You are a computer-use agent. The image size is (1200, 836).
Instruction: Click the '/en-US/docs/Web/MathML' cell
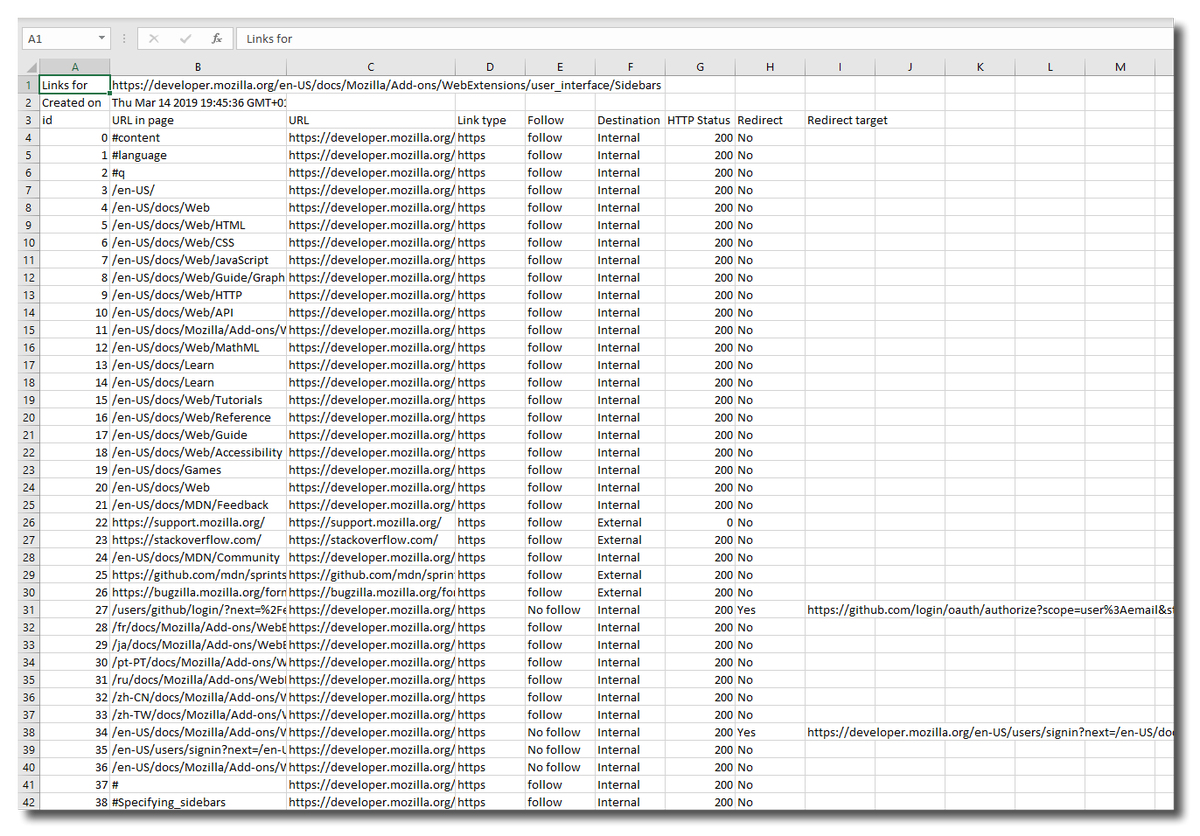[x=198, y=347]
